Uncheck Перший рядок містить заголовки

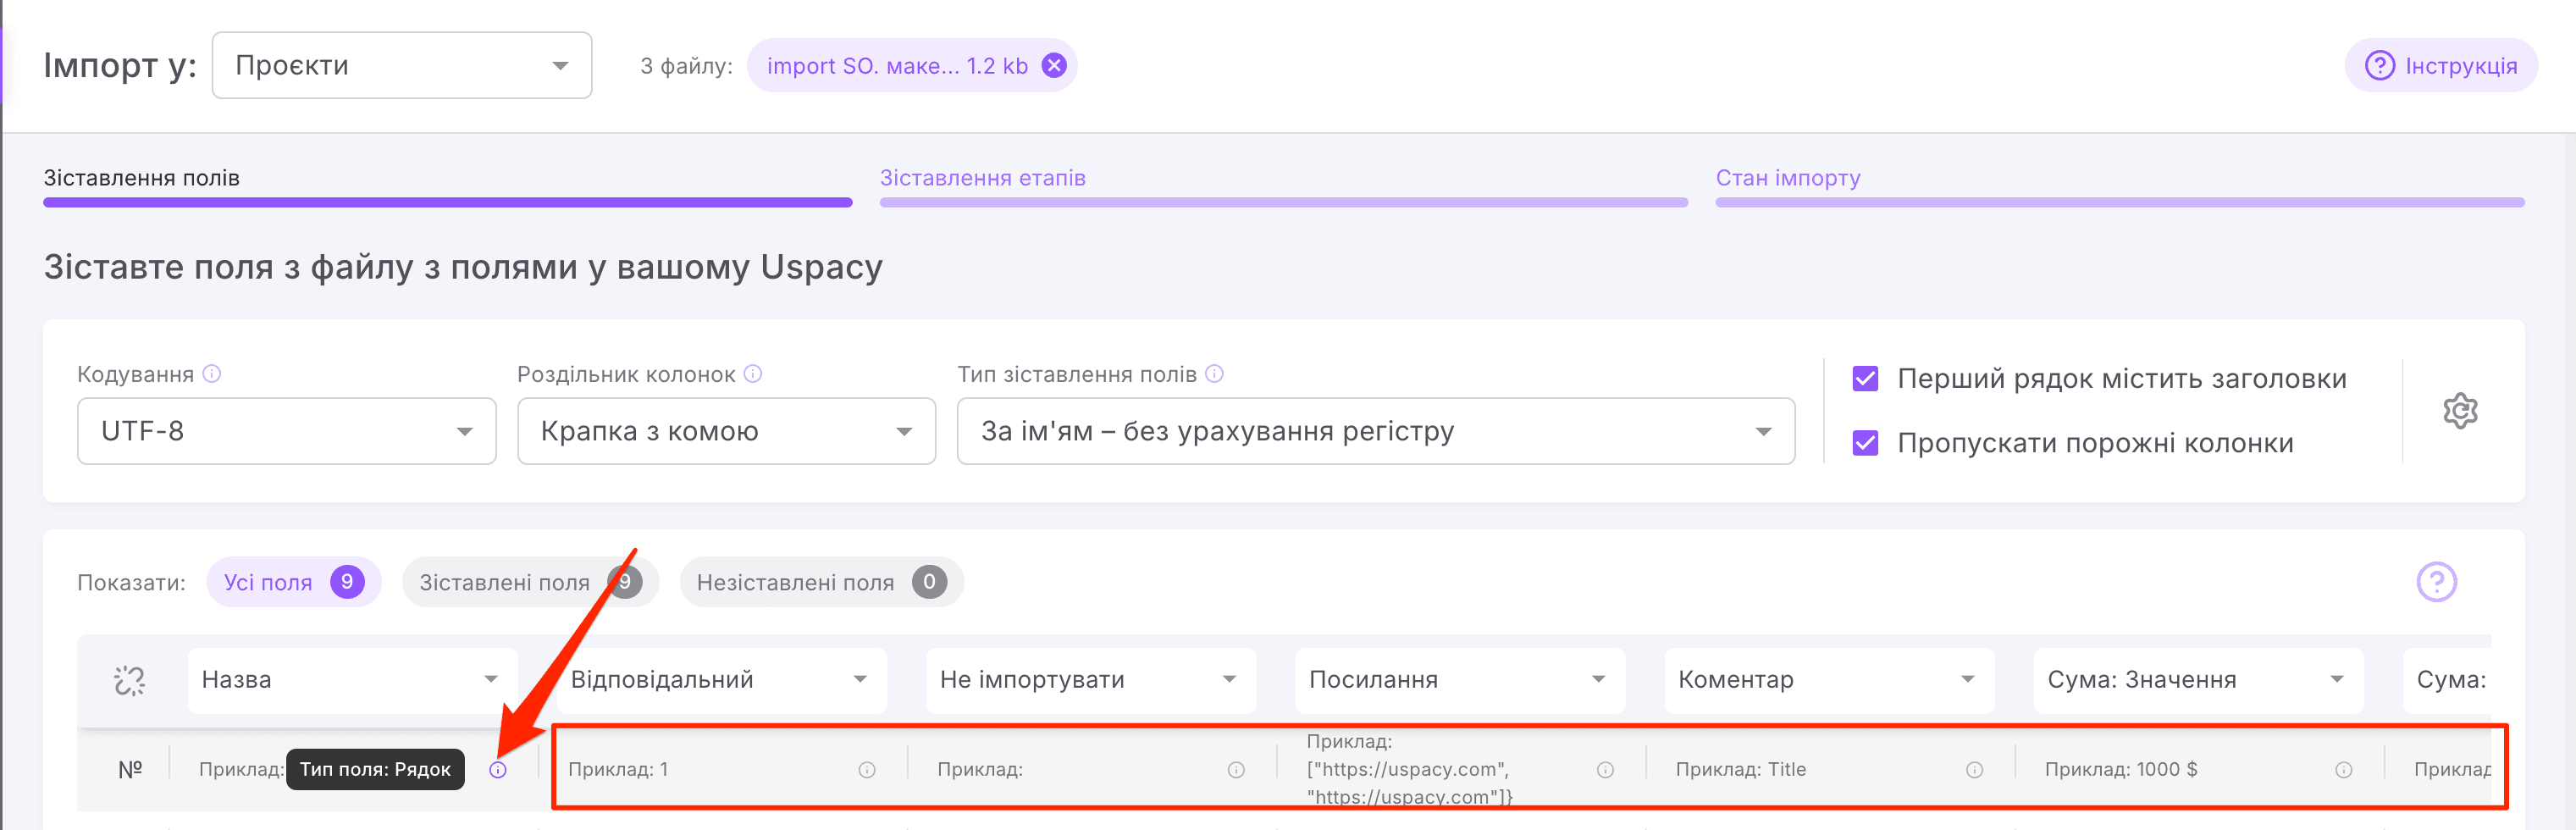click(x=1865, y=378)
